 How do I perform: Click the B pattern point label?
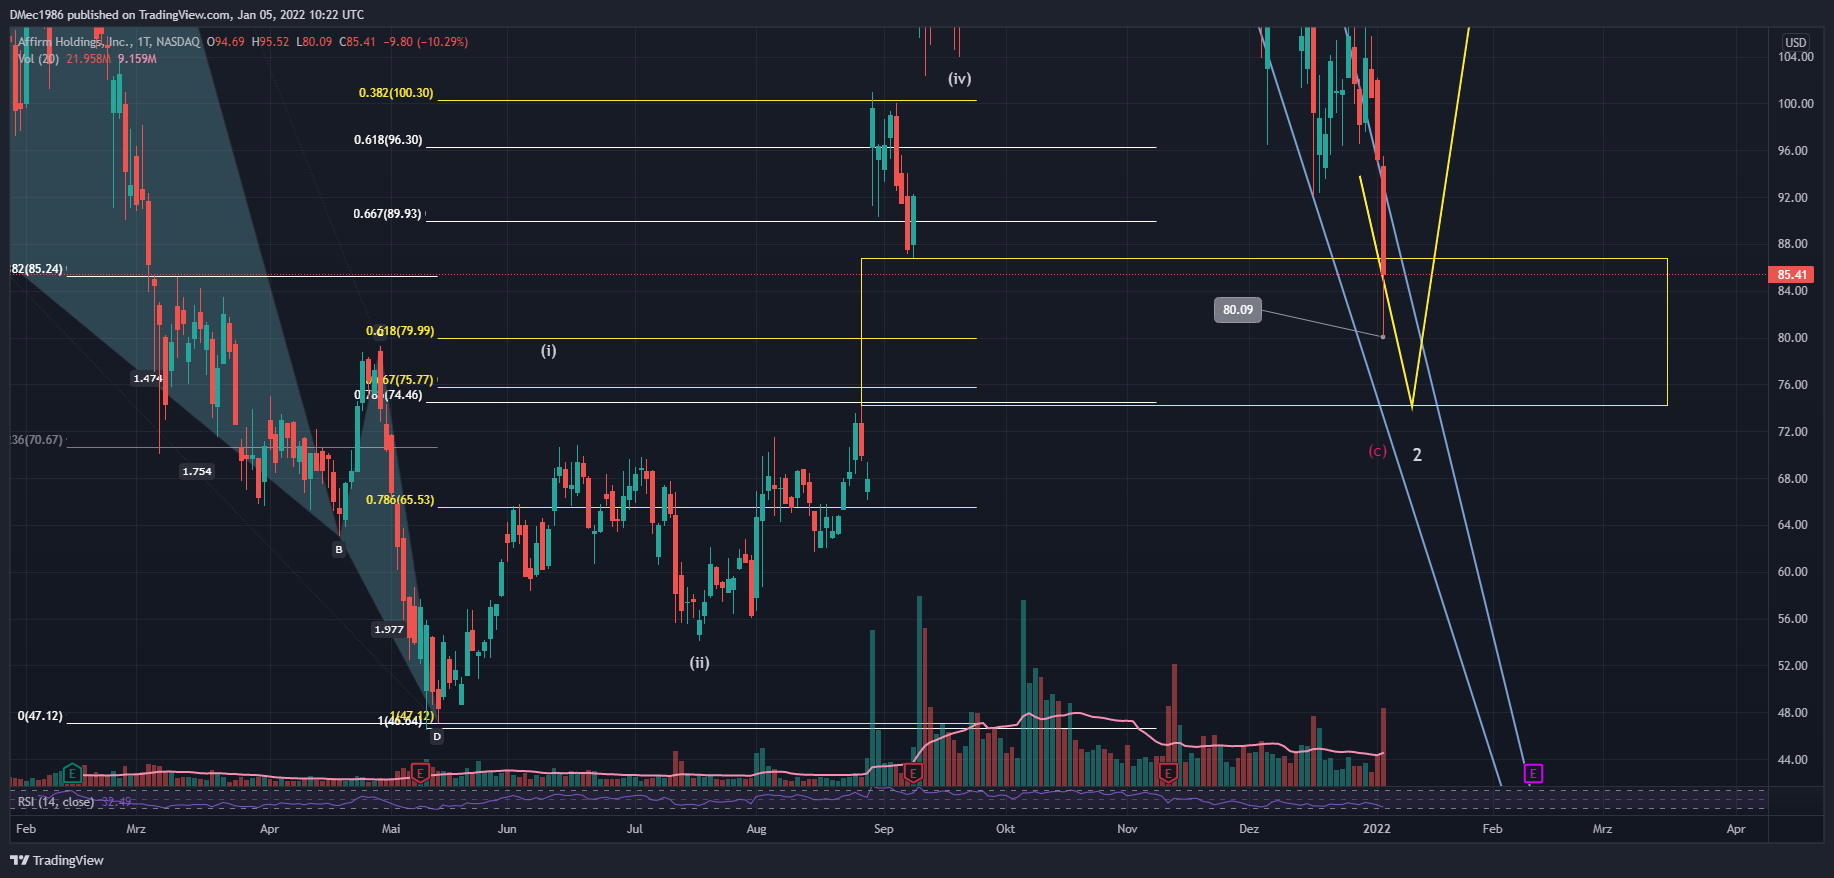click(x=339, y=549)
